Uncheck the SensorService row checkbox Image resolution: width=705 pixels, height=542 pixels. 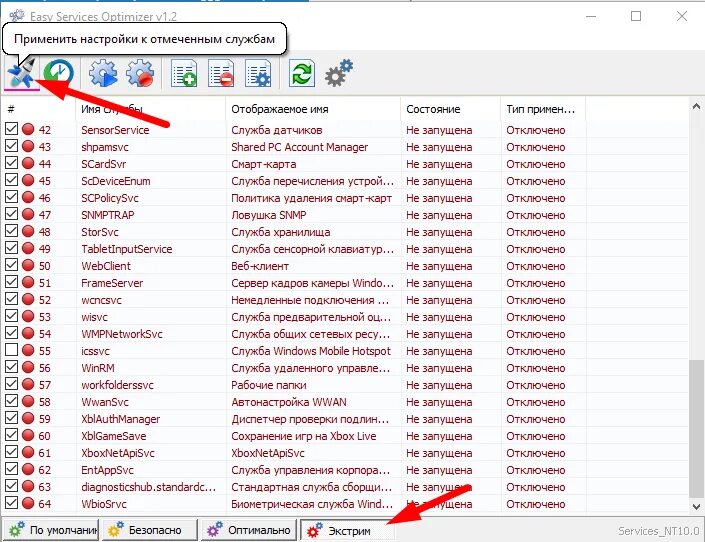tap(11, 129)
